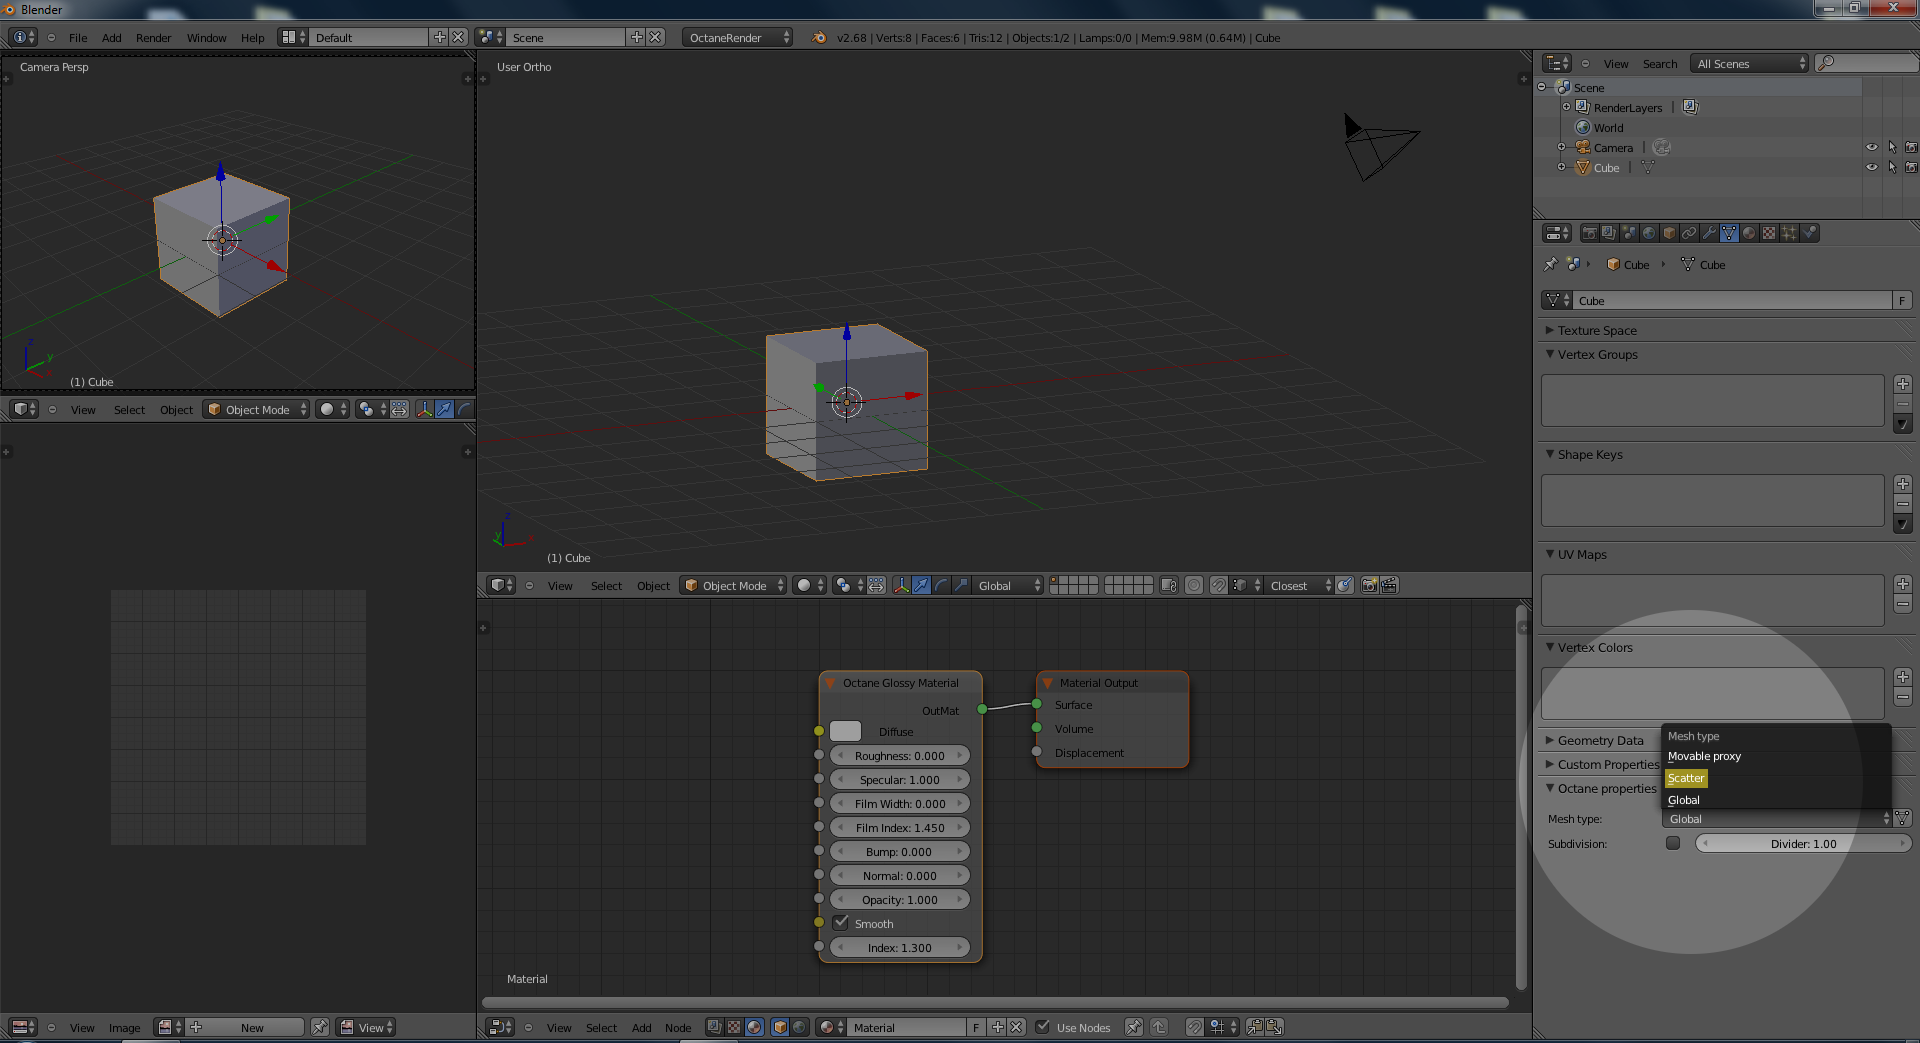
Task: Open node editor Add menu
Action: coord(641,1027)
